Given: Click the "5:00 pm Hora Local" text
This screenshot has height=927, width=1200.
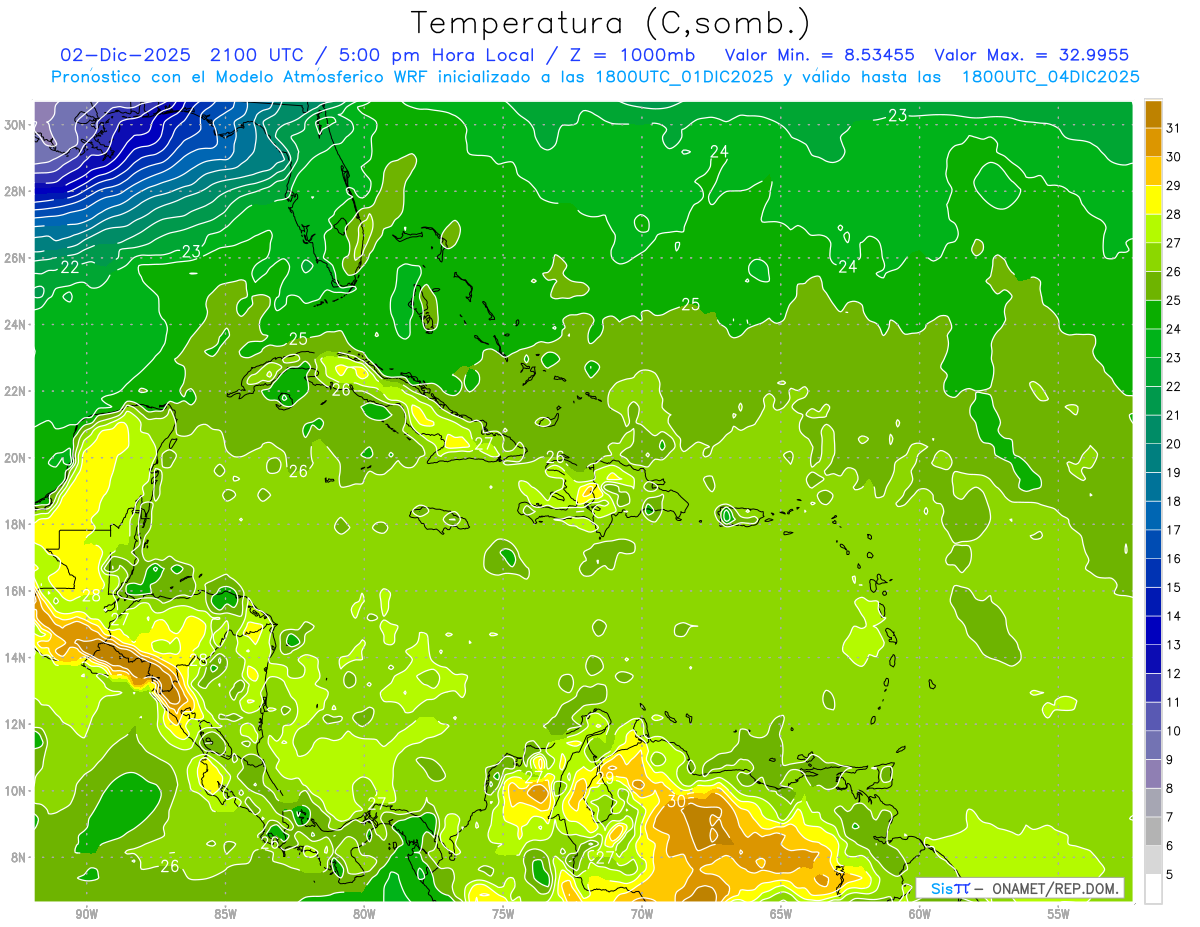Looking at the screenshot, I should [440, 55].
